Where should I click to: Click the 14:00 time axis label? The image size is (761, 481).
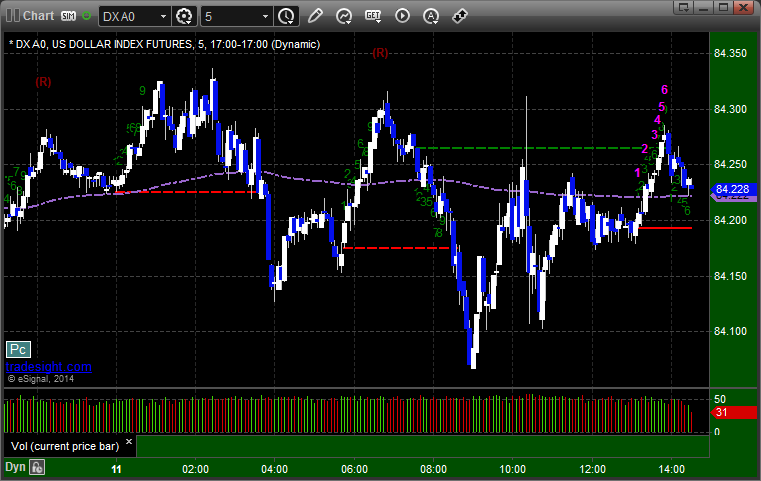[x=672, y=469]
